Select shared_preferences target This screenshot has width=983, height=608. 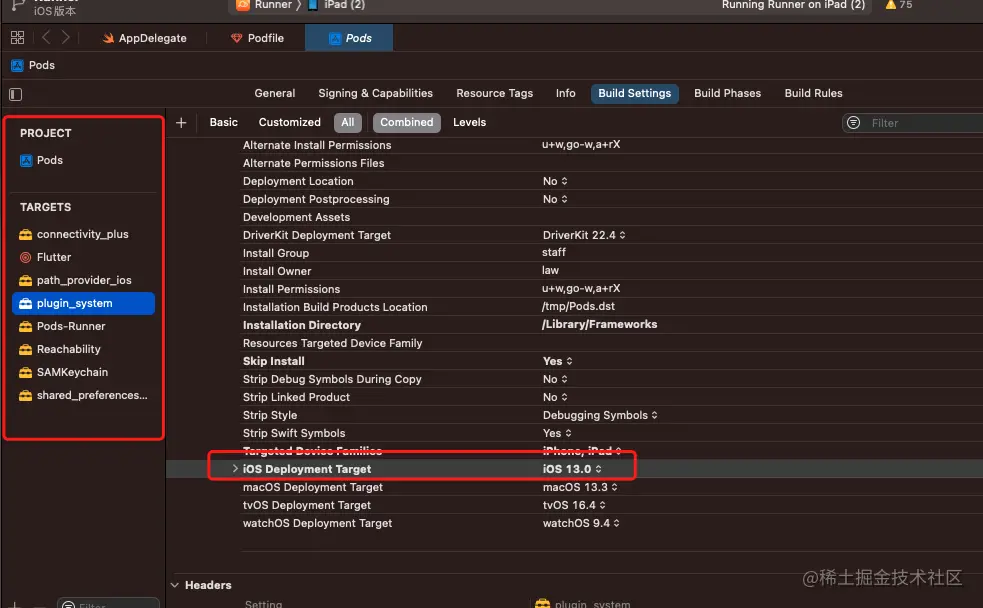point(83,396)
